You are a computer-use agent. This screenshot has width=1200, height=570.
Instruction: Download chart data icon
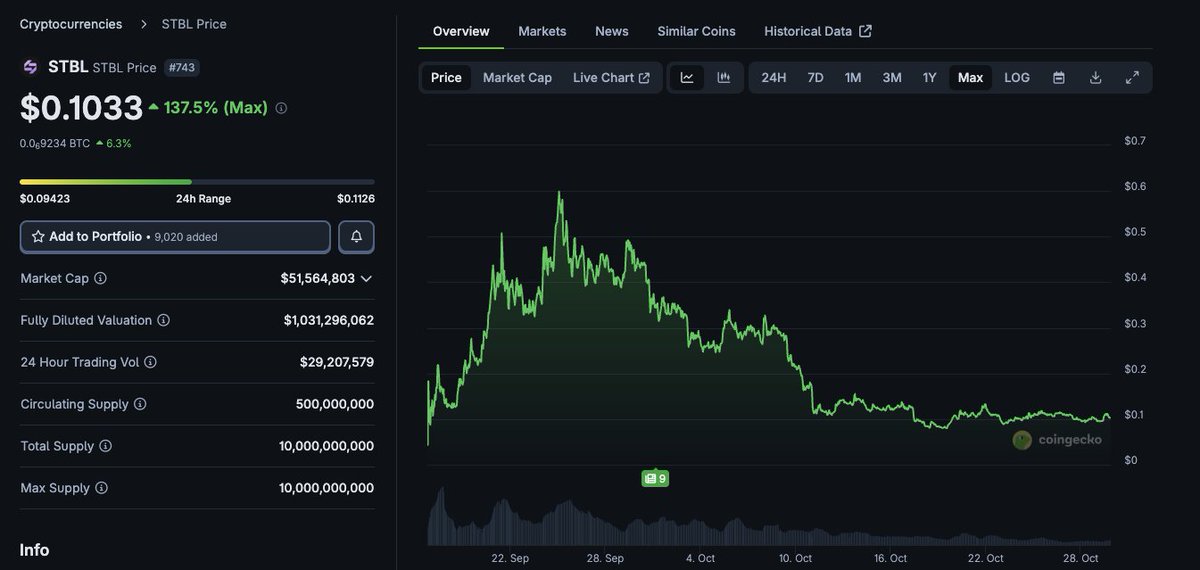point(1095,78)
